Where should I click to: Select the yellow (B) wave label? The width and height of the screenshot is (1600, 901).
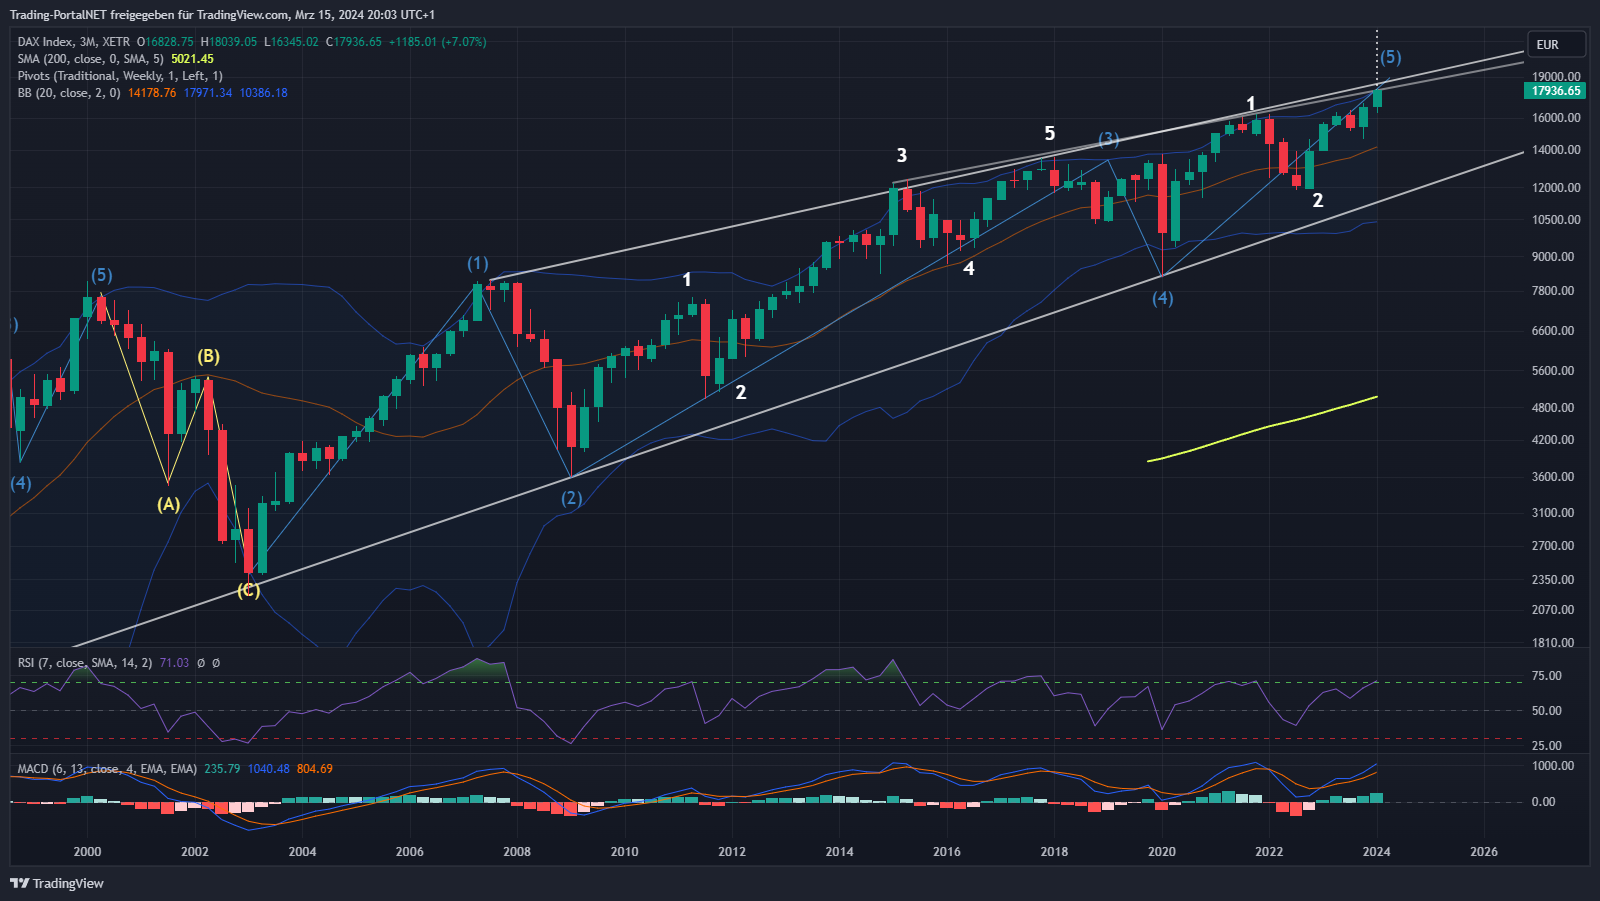point(208,356)
